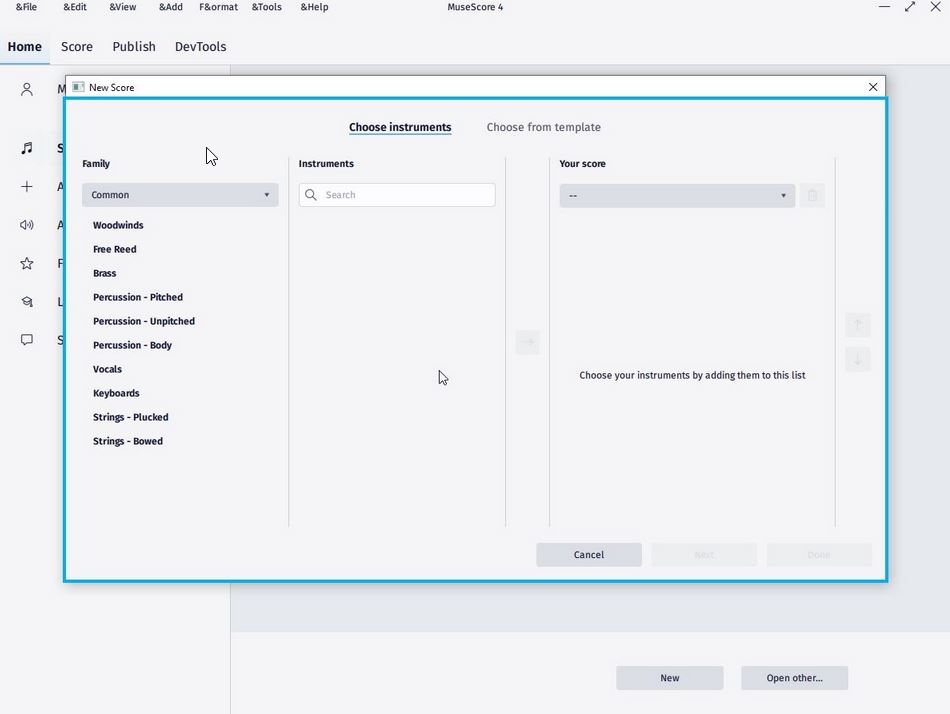This screenshot has height=714, width=950.
Task: Cancel the New Score dialog
Action: 589,554
